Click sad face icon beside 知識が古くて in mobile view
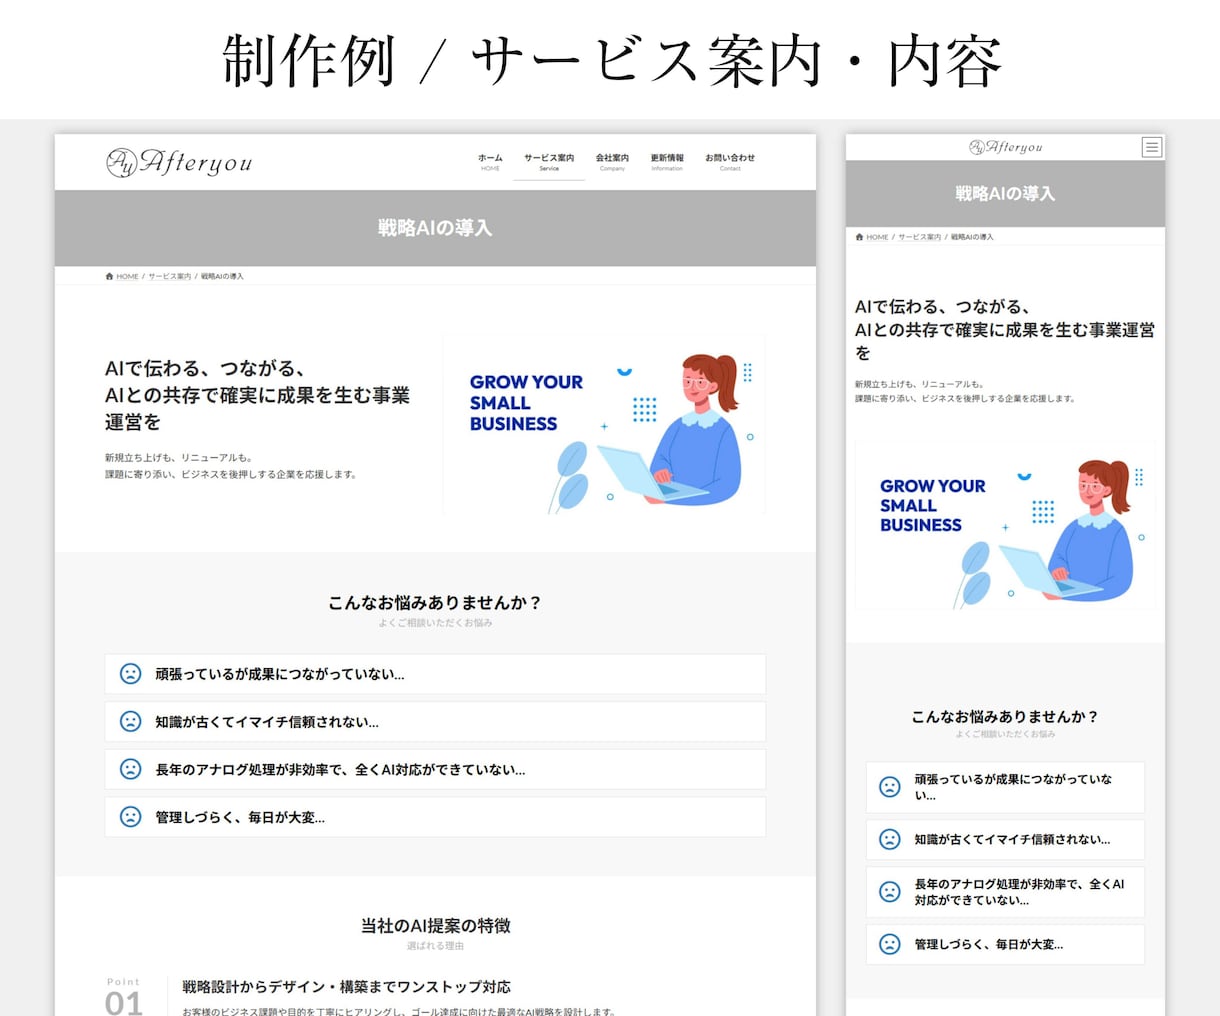This screenshot has width=1220, height=1016. point(889,839)
